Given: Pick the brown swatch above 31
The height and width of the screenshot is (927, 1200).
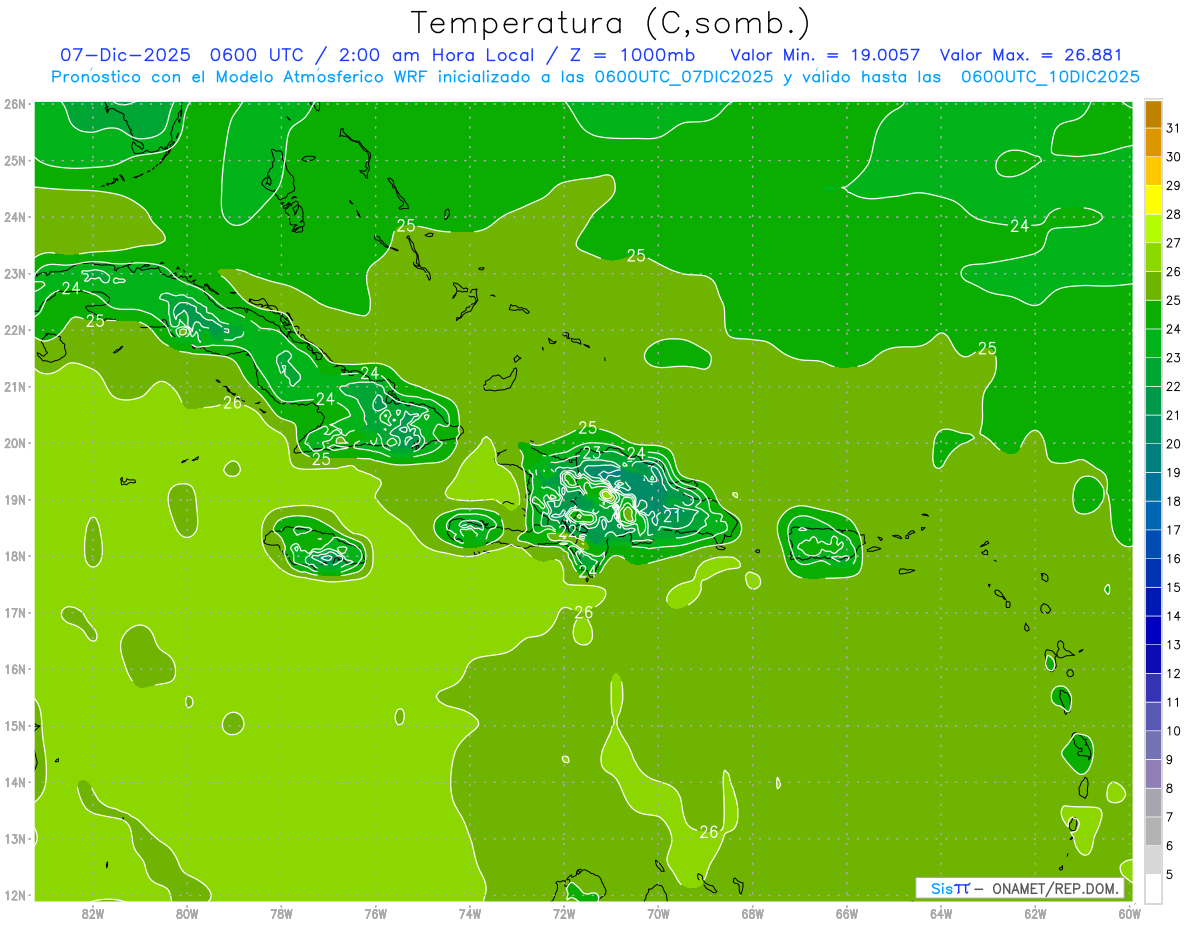Looking at the screenshot, I should click(1153, 114).
